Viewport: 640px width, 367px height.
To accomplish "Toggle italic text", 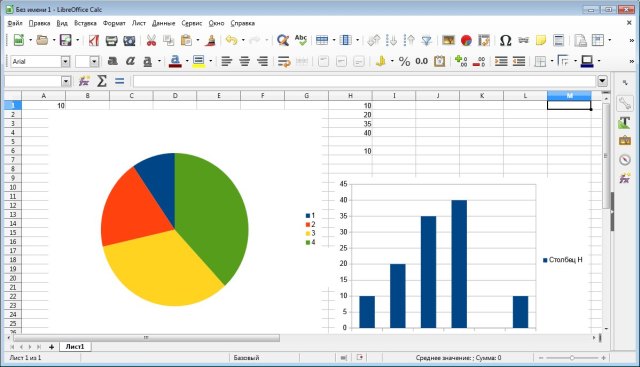I will click(130, 61).
